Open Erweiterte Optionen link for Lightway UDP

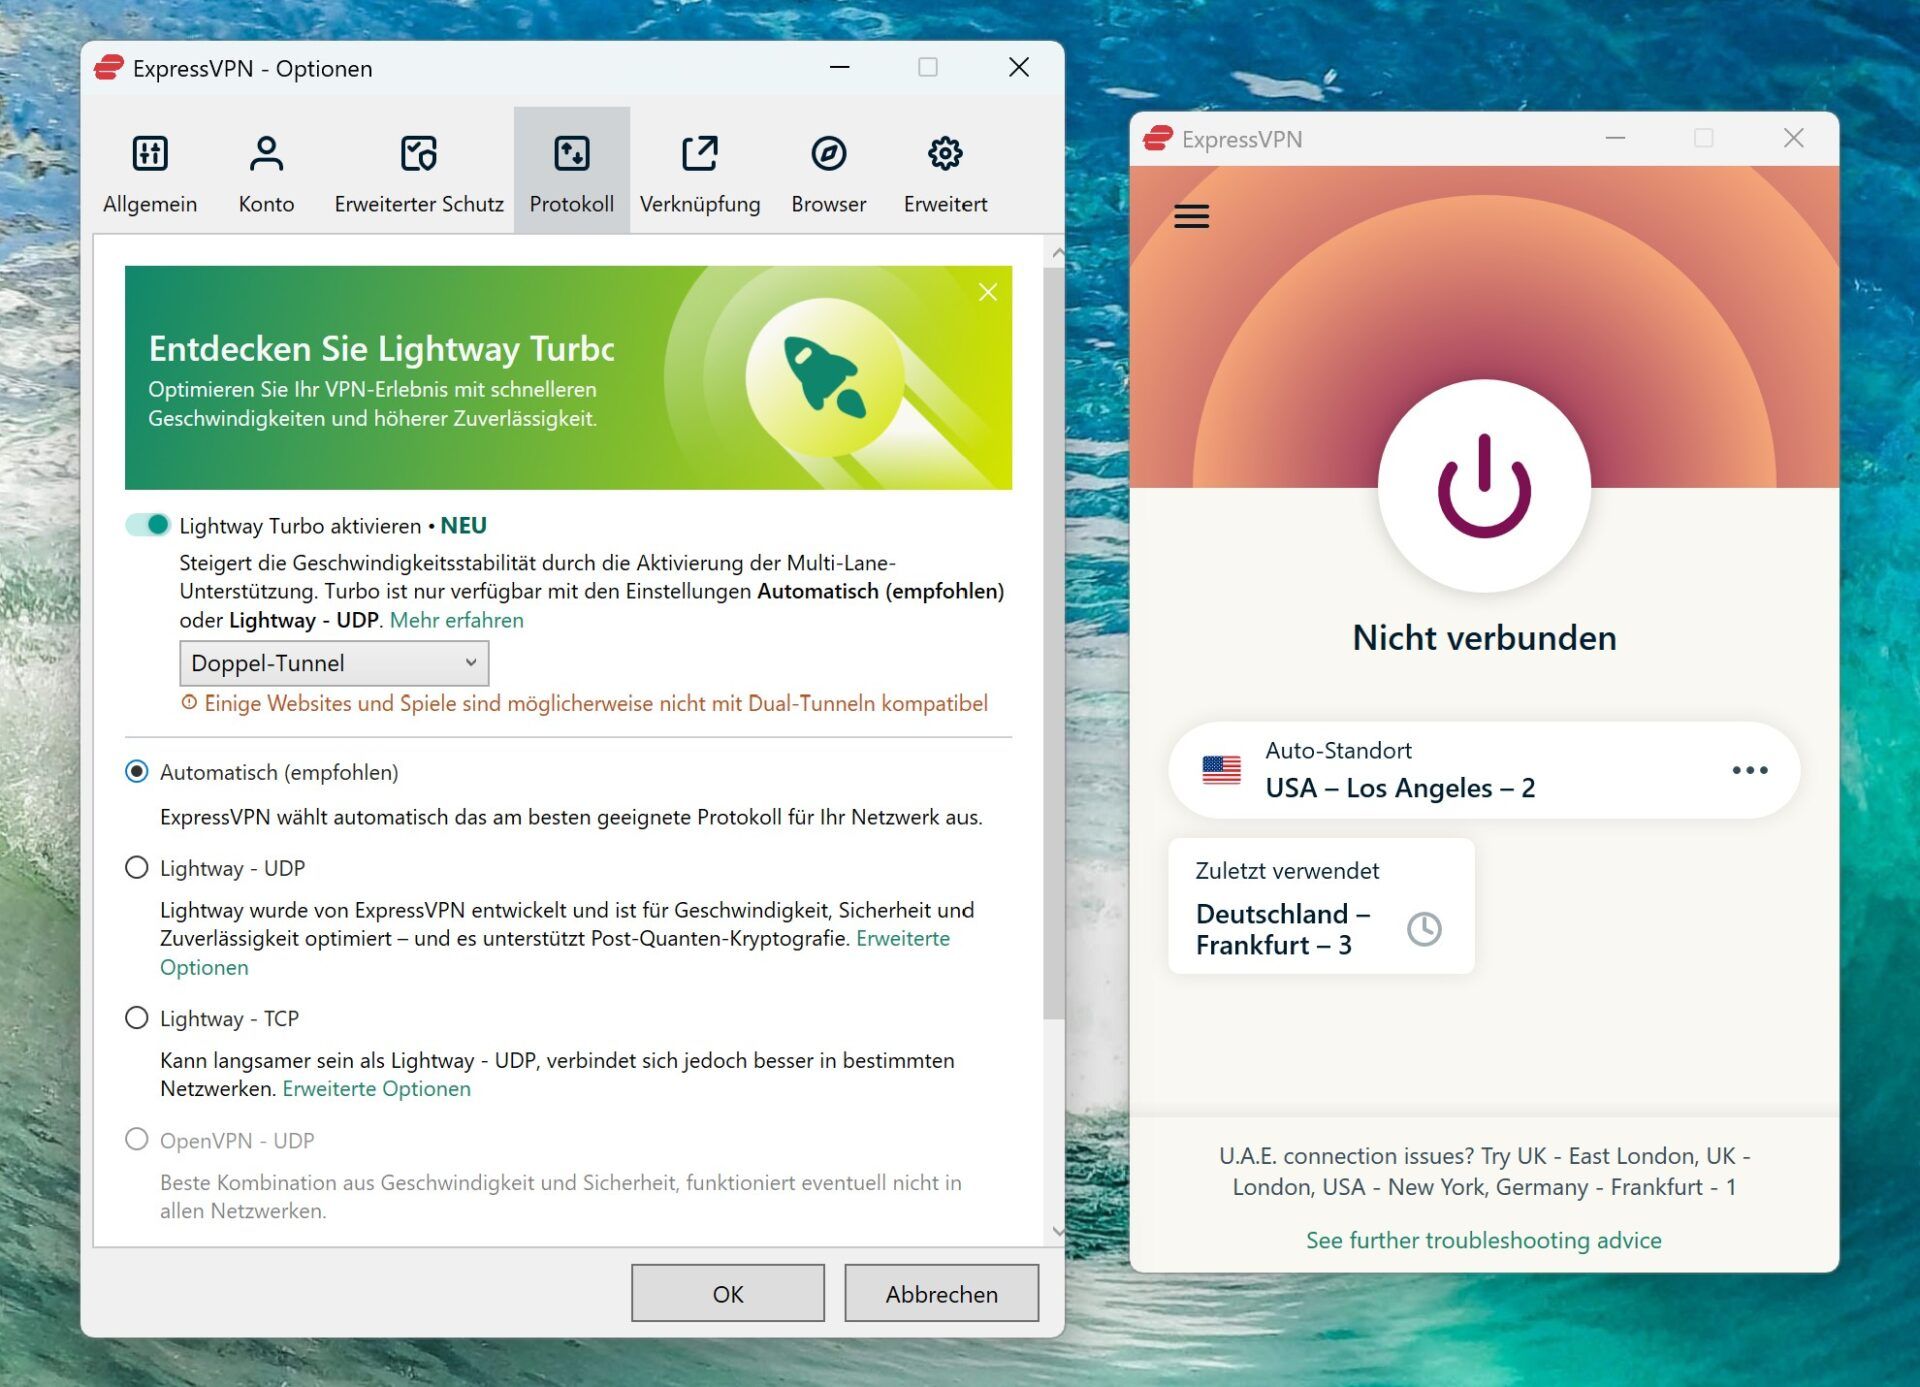902,938
